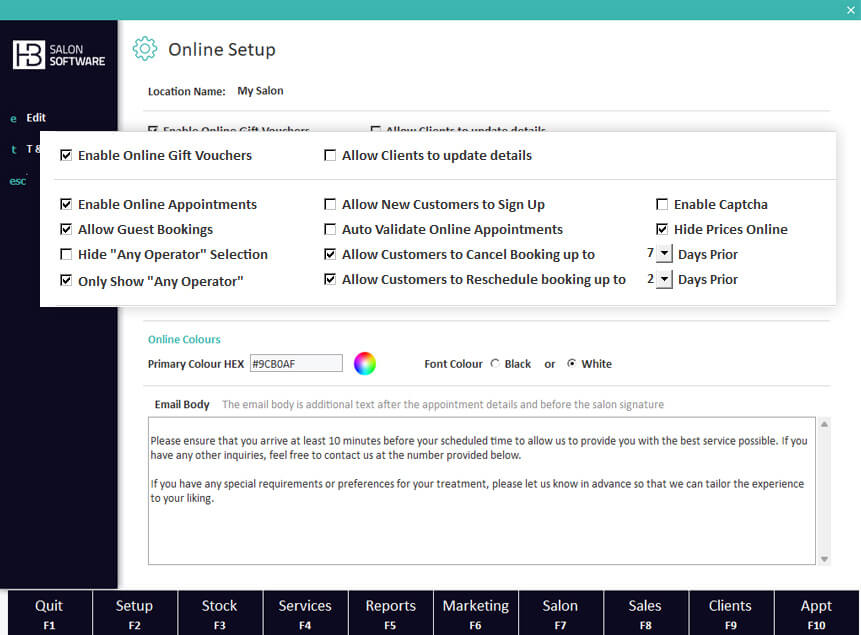Open the Marketing F6 section
The image size is (861, 635).
tap(475, 612)
